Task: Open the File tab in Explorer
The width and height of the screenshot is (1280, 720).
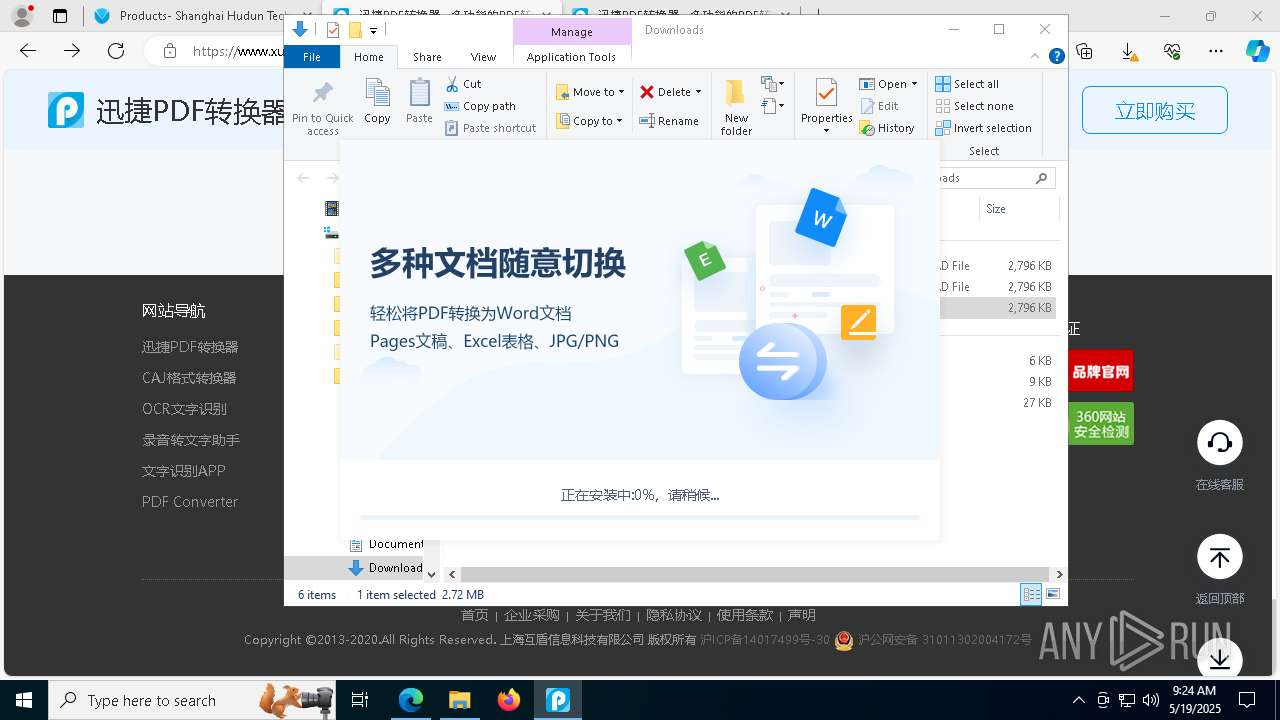Action: point(312,57)
